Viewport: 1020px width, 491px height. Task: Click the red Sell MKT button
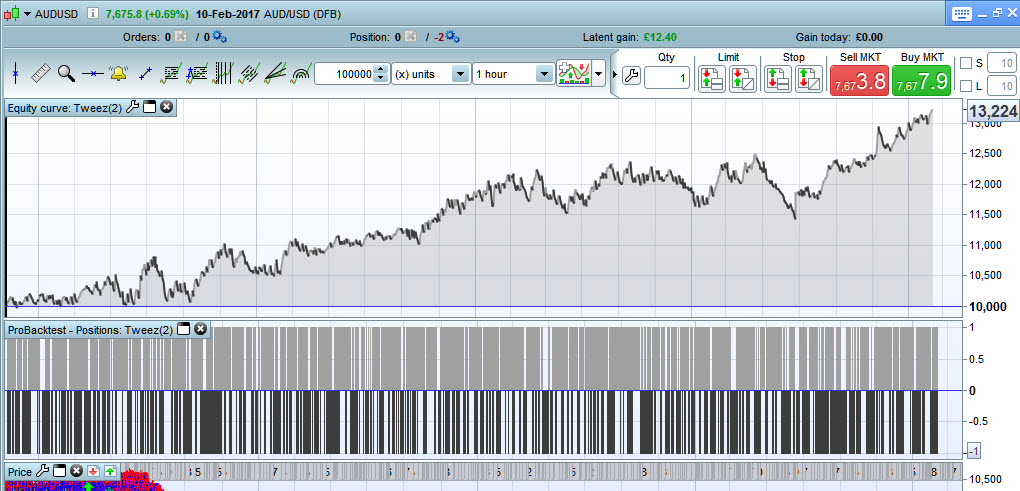pyautogui.click(x=858, y=80)
